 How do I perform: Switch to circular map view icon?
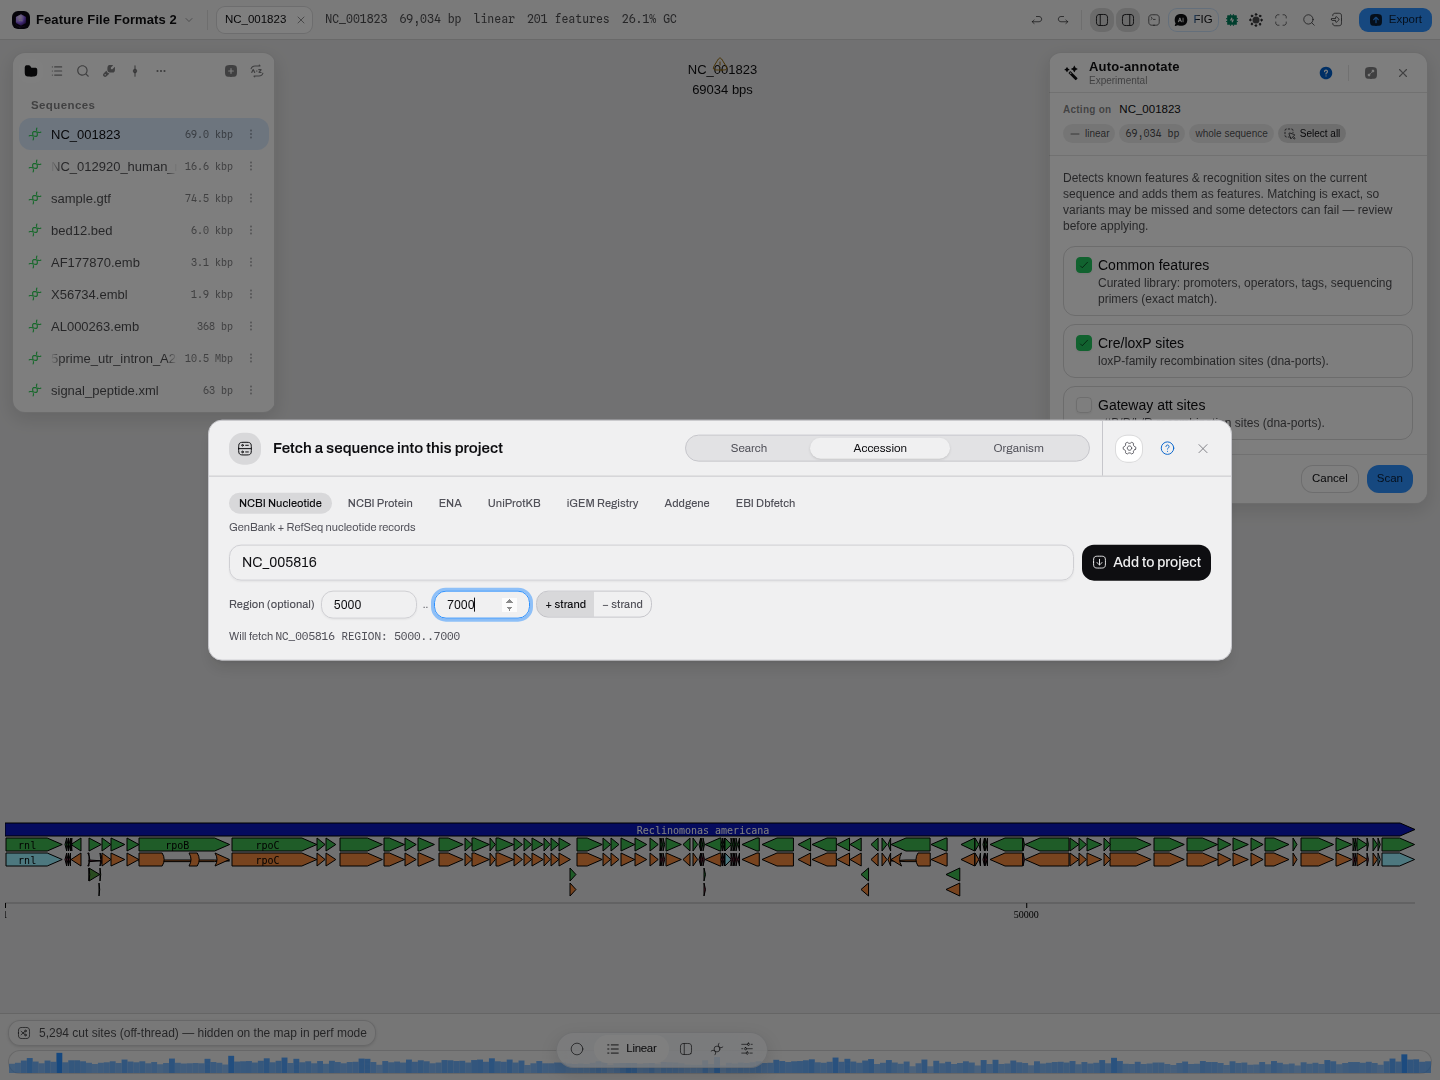577,1049
